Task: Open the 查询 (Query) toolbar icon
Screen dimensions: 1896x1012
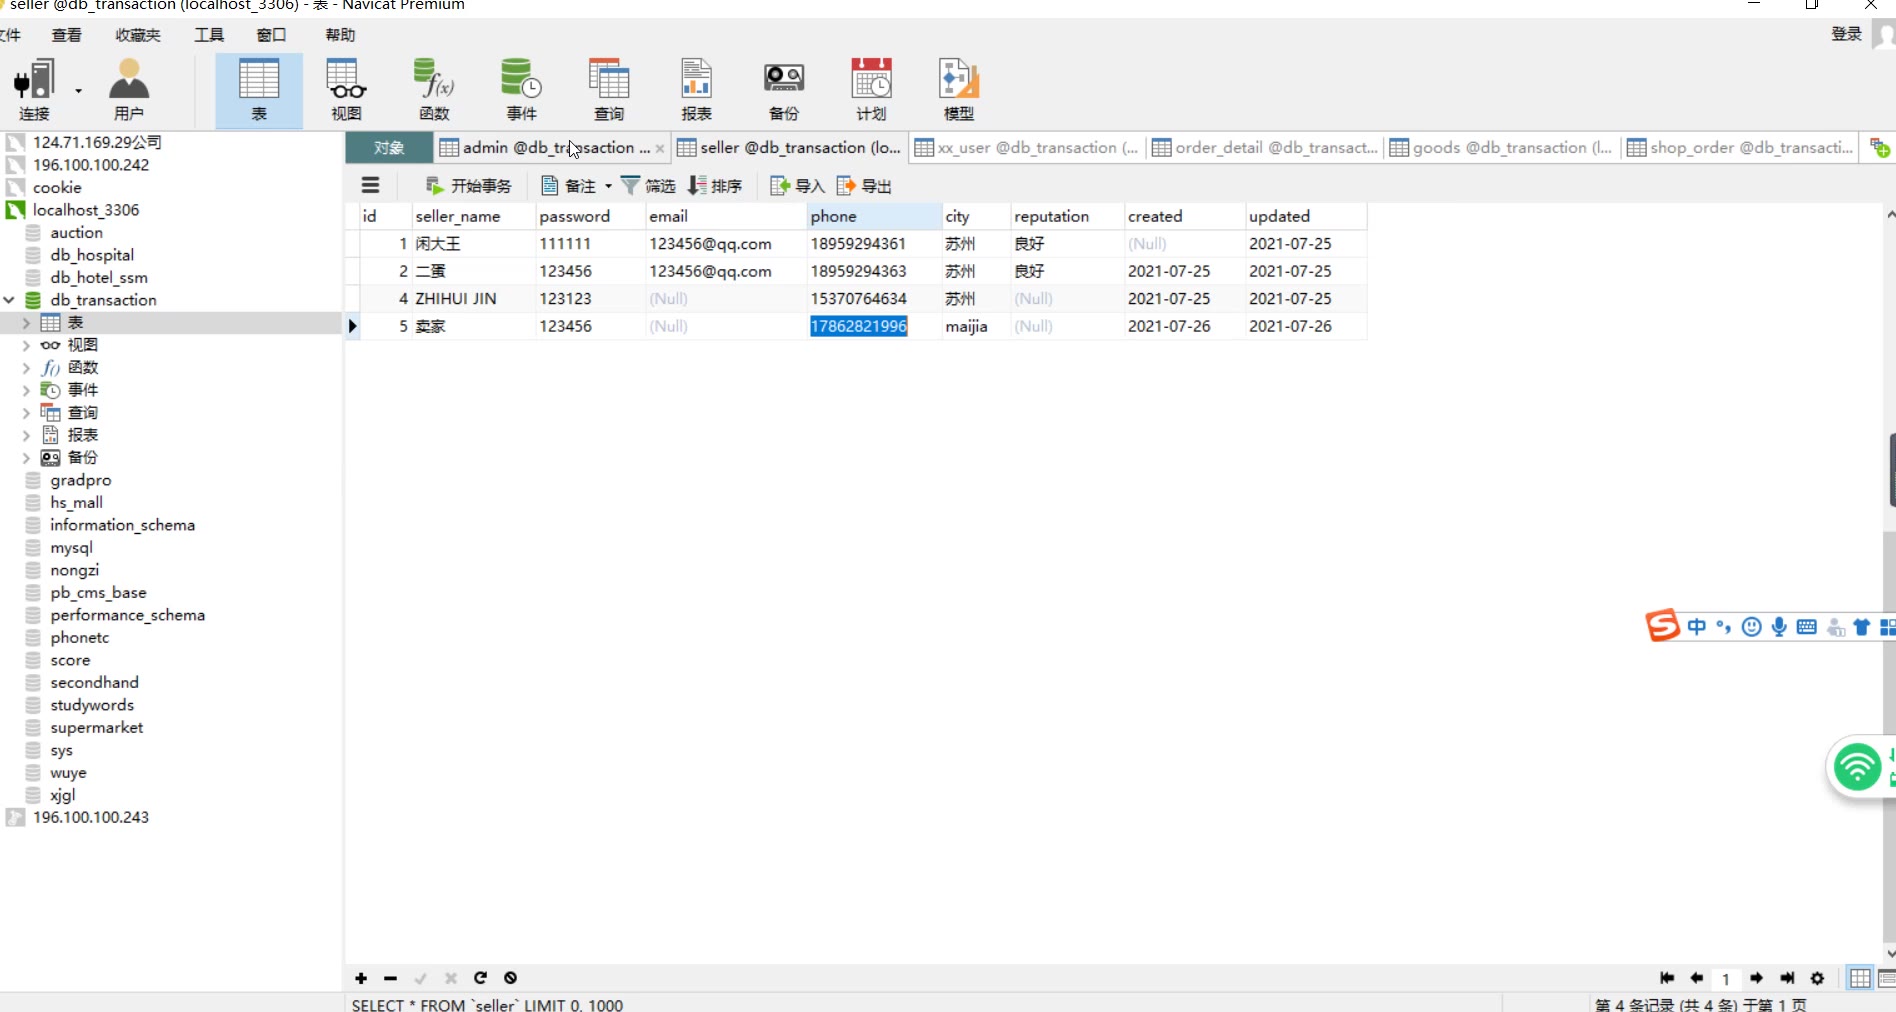Action: (x=608, y=89)
